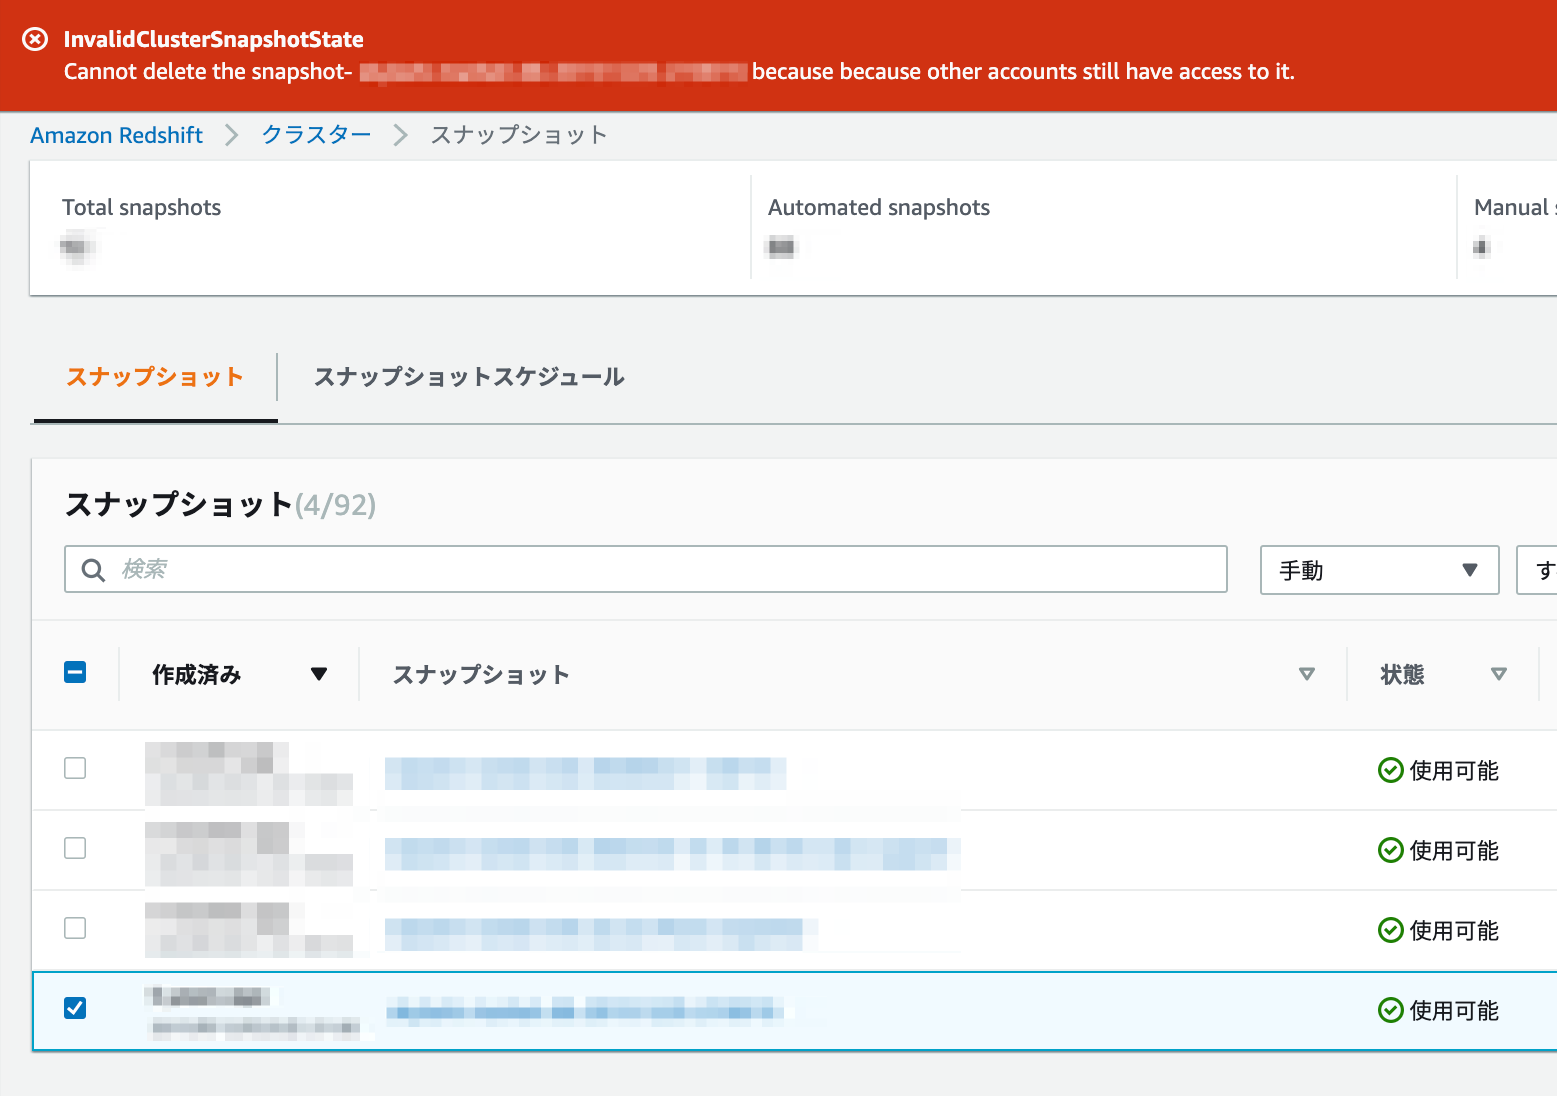The image size is (1557, 1096).
Task: Toggle the select-all checkbox in the table header
Action: tap(75, 672)
